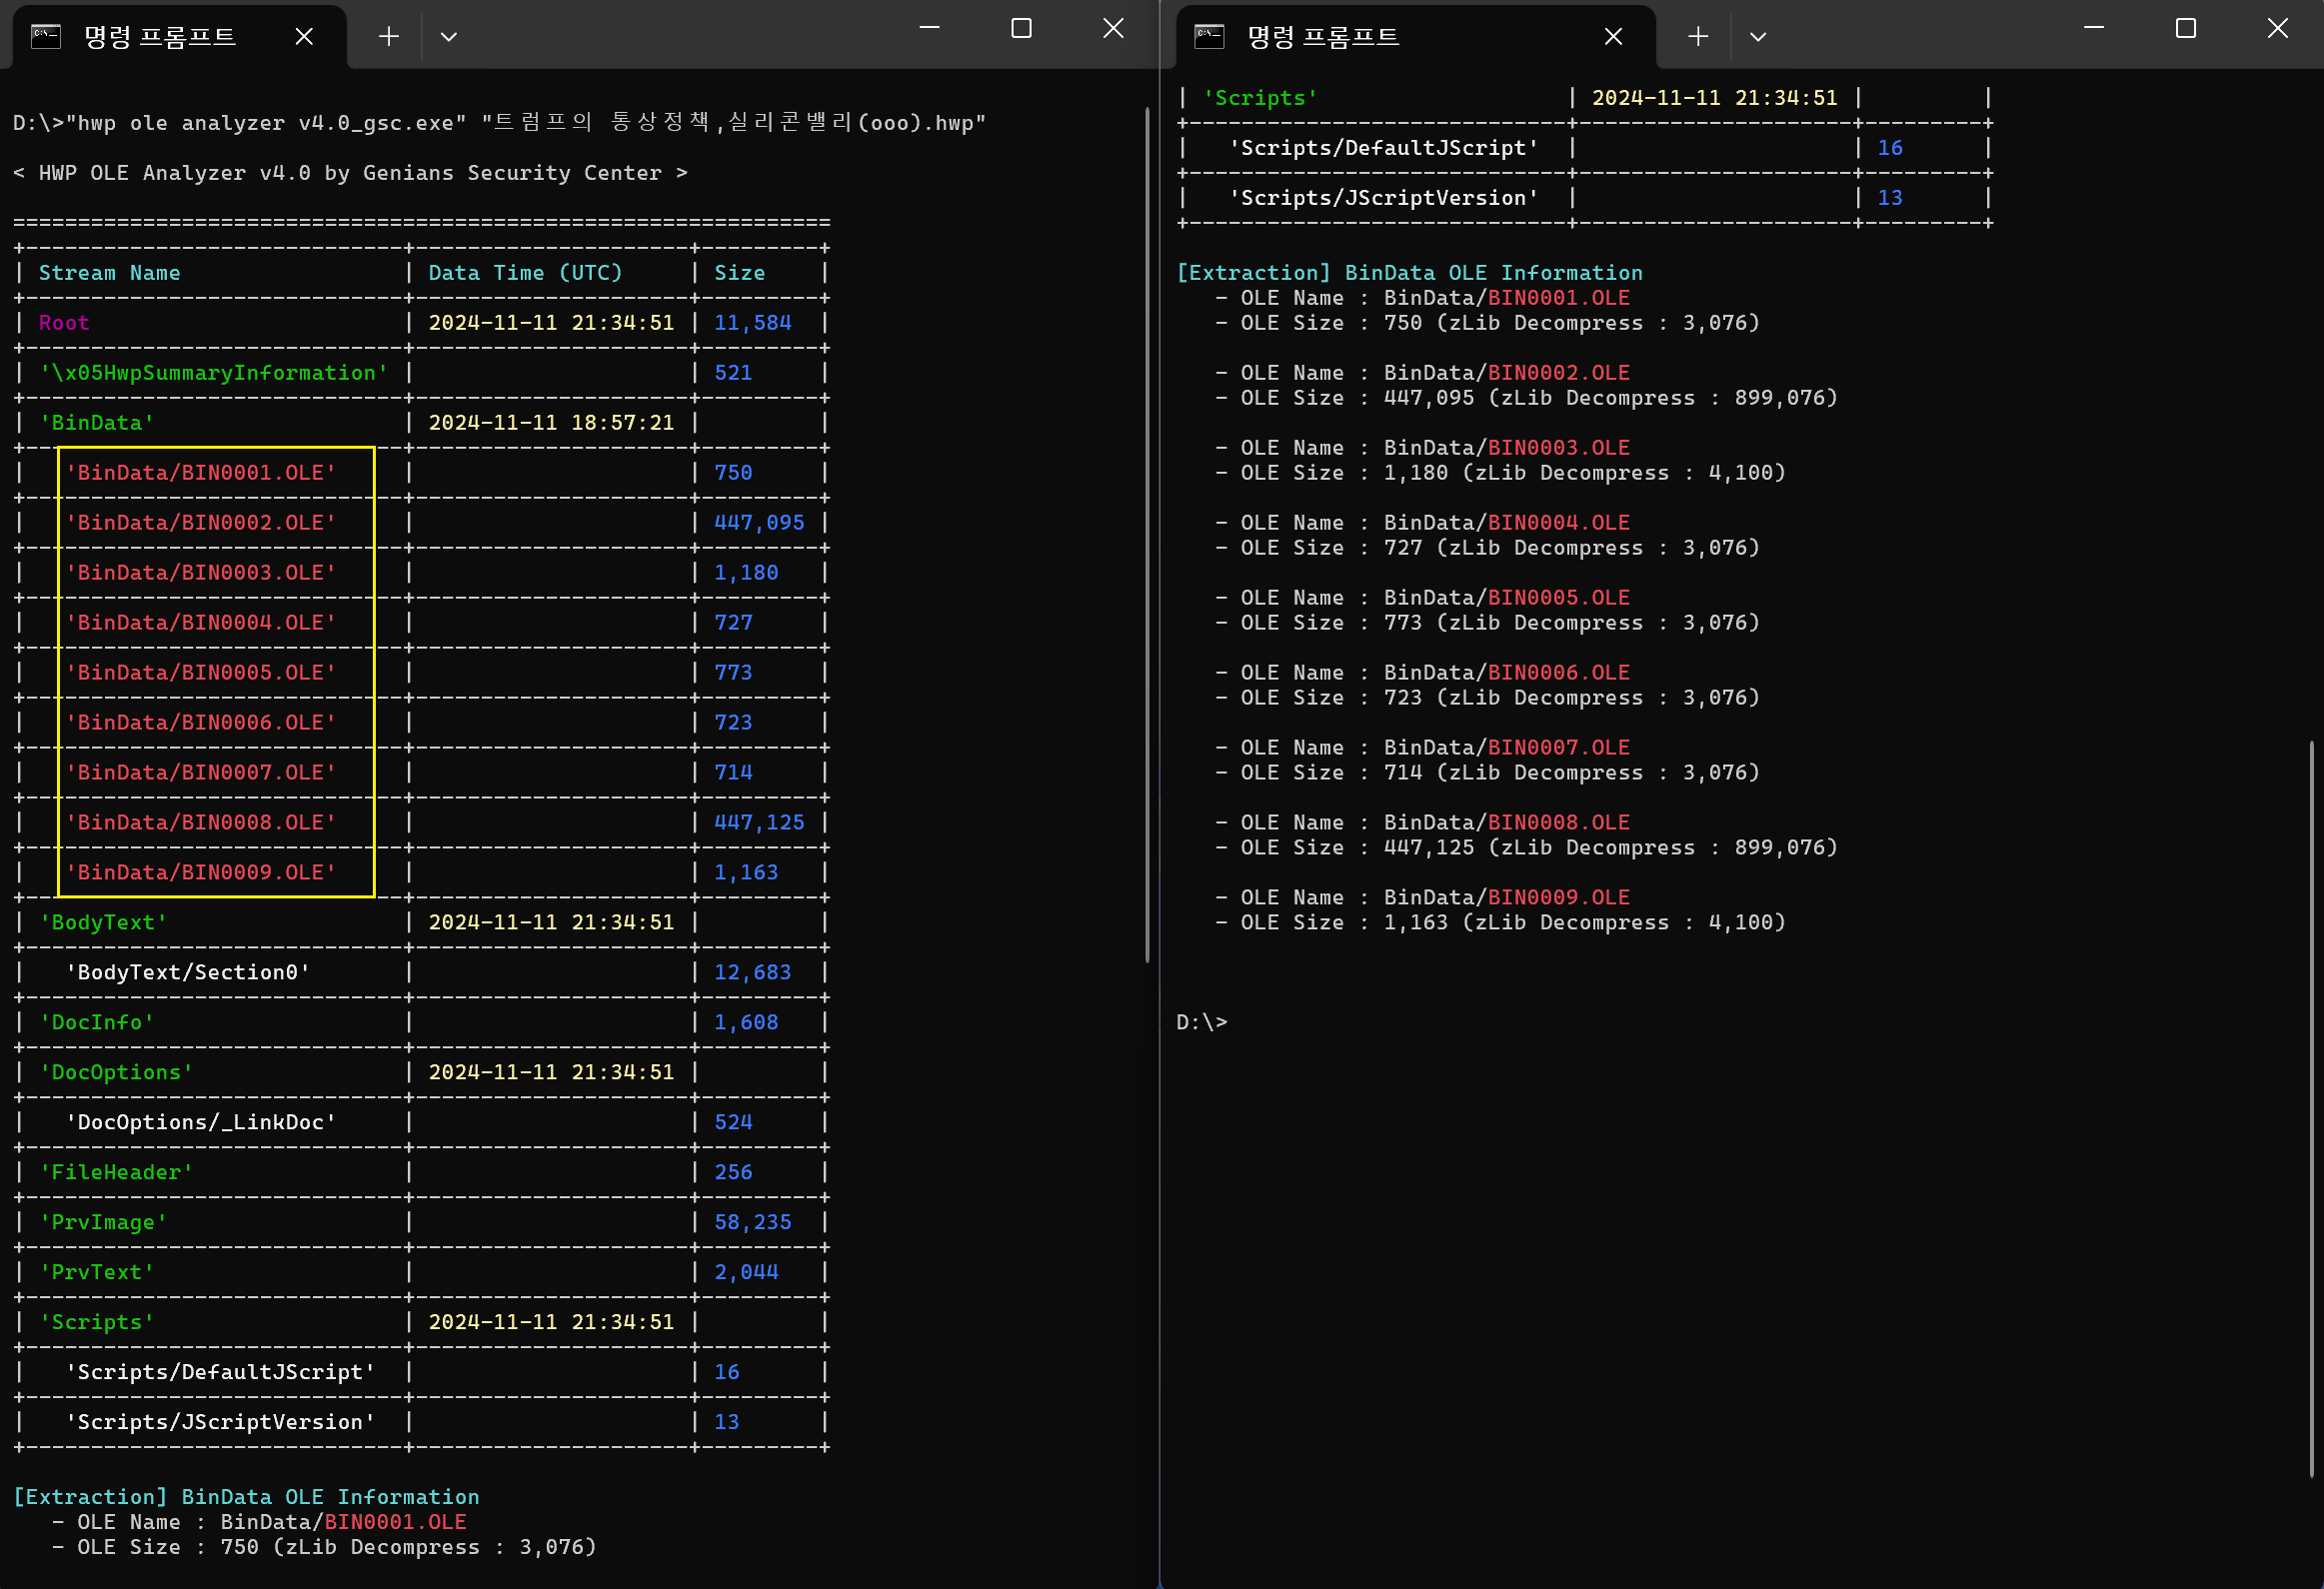The height and width of the screenshot is (1589, 2324).
Task: Click the BinData timestamp 2024-11-11 18:57:21
Action: point(551,423)
